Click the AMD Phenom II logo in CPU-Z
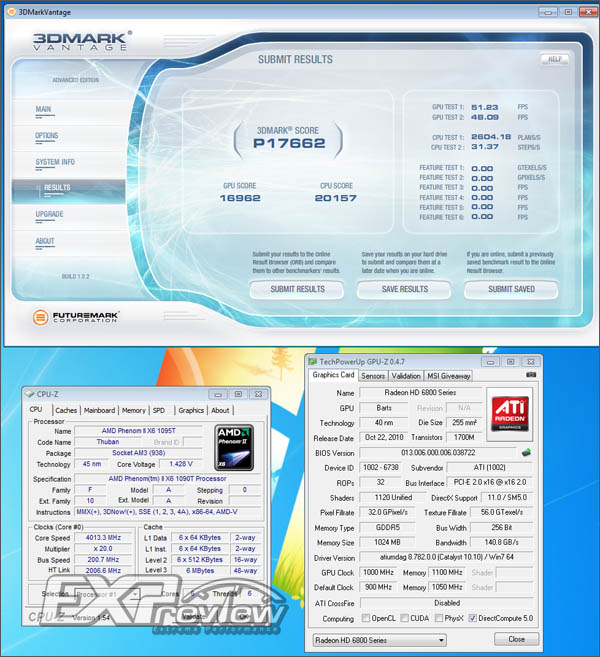 (x=234, y=447)
